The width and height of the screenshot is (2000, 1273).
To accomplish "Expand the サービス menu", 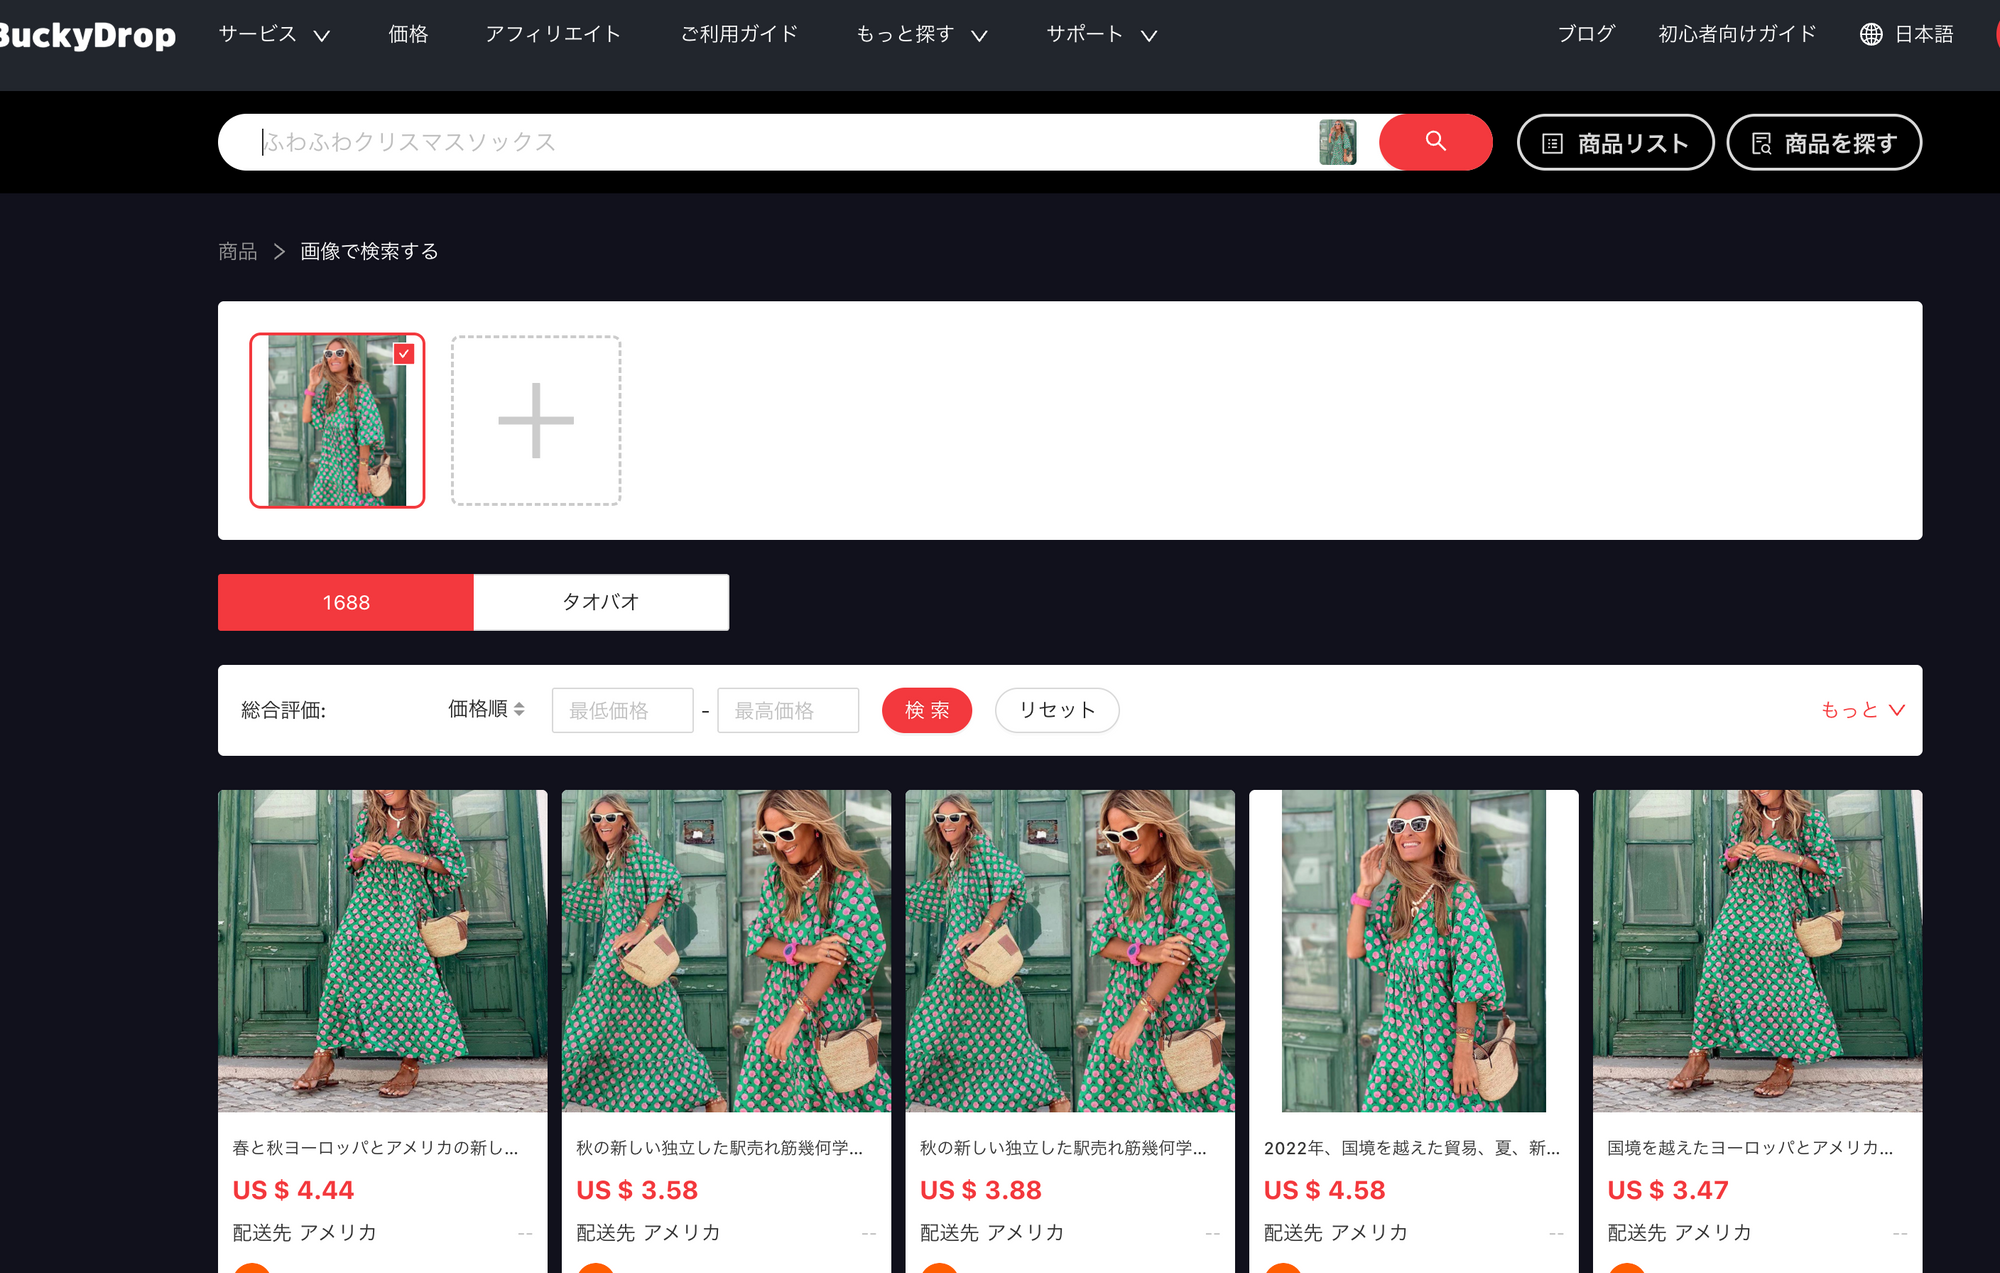I will click(274, 34).
